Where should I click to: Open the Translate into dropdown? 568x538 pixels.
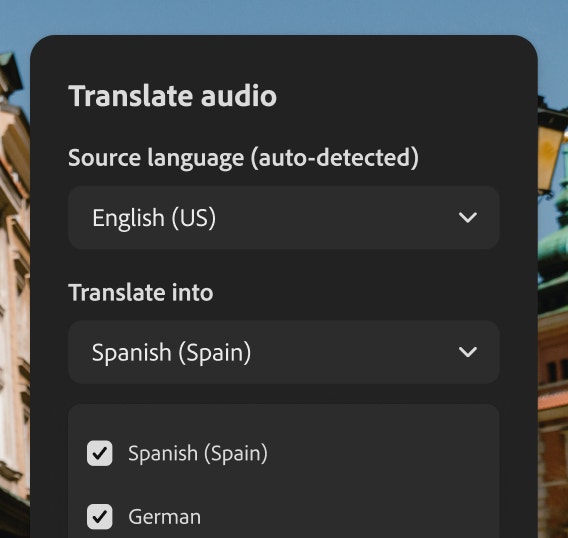(284, 352)
